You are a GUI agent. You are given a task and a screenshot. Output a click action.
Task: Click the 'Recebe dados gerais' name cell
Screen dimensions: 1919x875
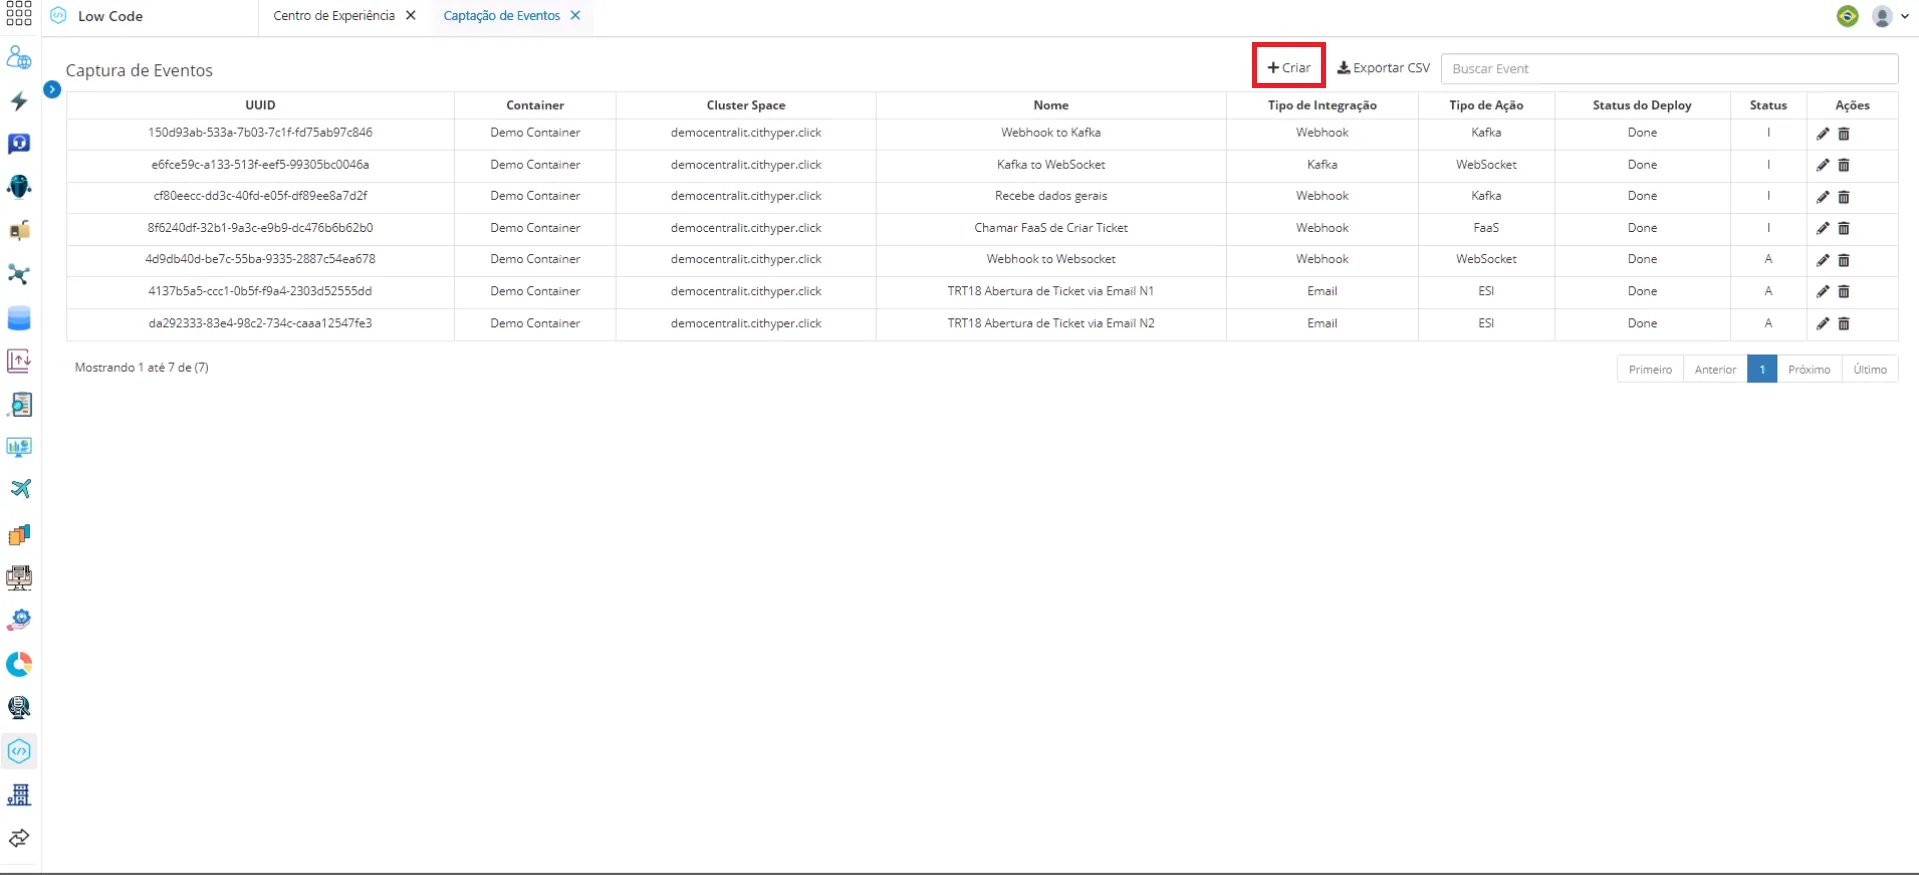1051,196
